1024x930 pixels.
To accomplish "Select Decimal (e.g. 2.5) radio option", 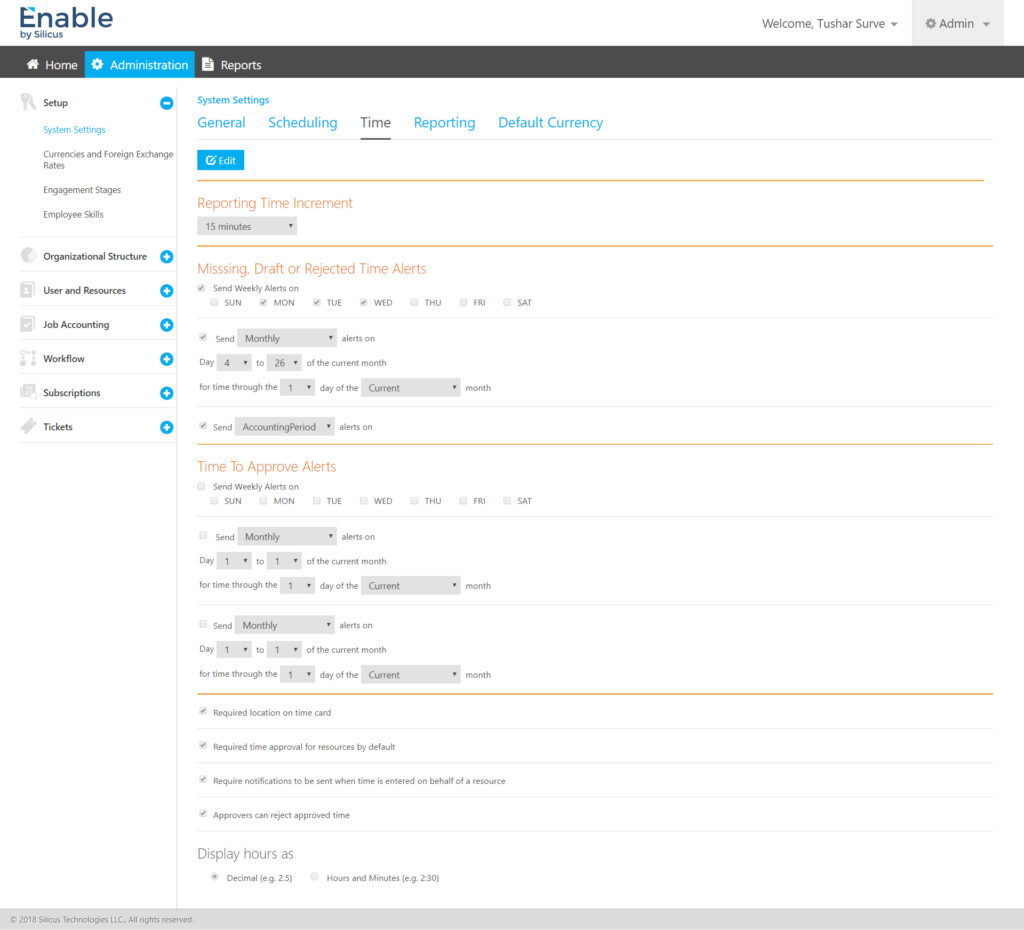I will pyautogui.click(x=214, y=877).
